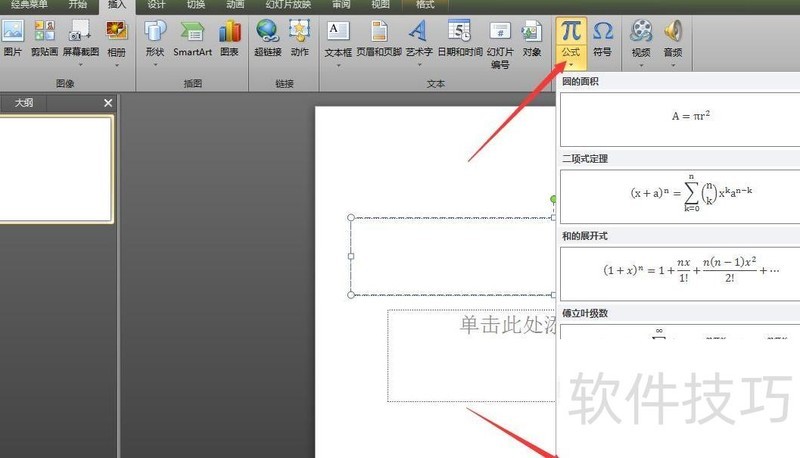Expand the 音频 dropdown arrow
The image size is (800, 458).
pyautogui.click(x=673, y=65)
